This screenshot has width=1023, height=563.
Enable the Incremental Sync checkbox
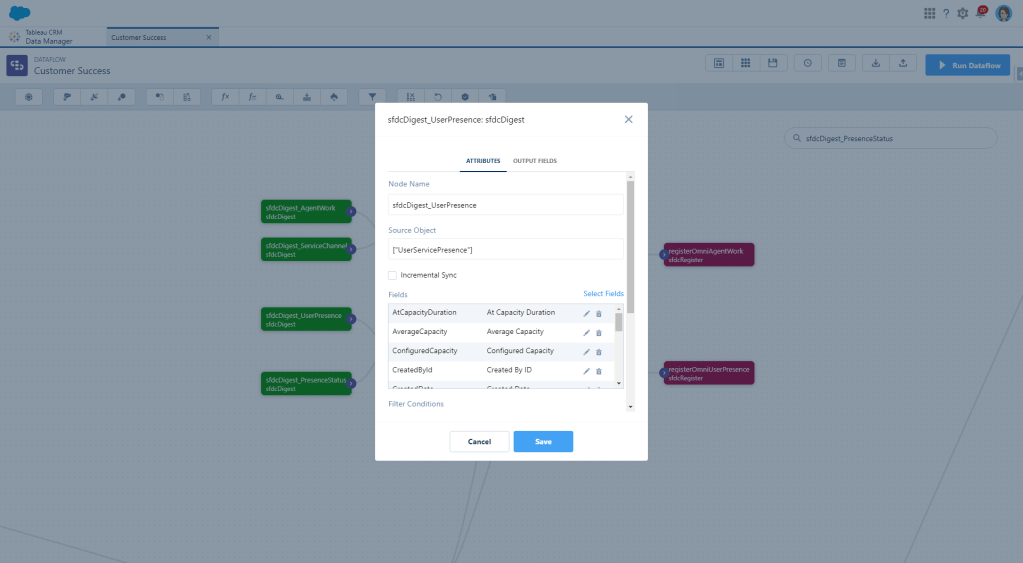[x=393, y=275]
